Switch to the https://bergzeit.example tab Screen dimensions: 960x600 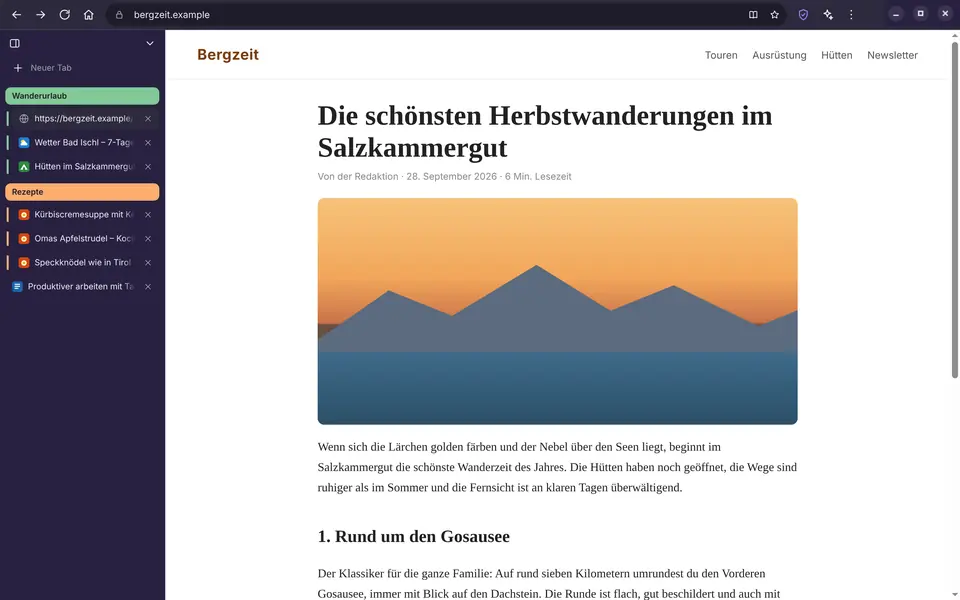click(82, 119)
